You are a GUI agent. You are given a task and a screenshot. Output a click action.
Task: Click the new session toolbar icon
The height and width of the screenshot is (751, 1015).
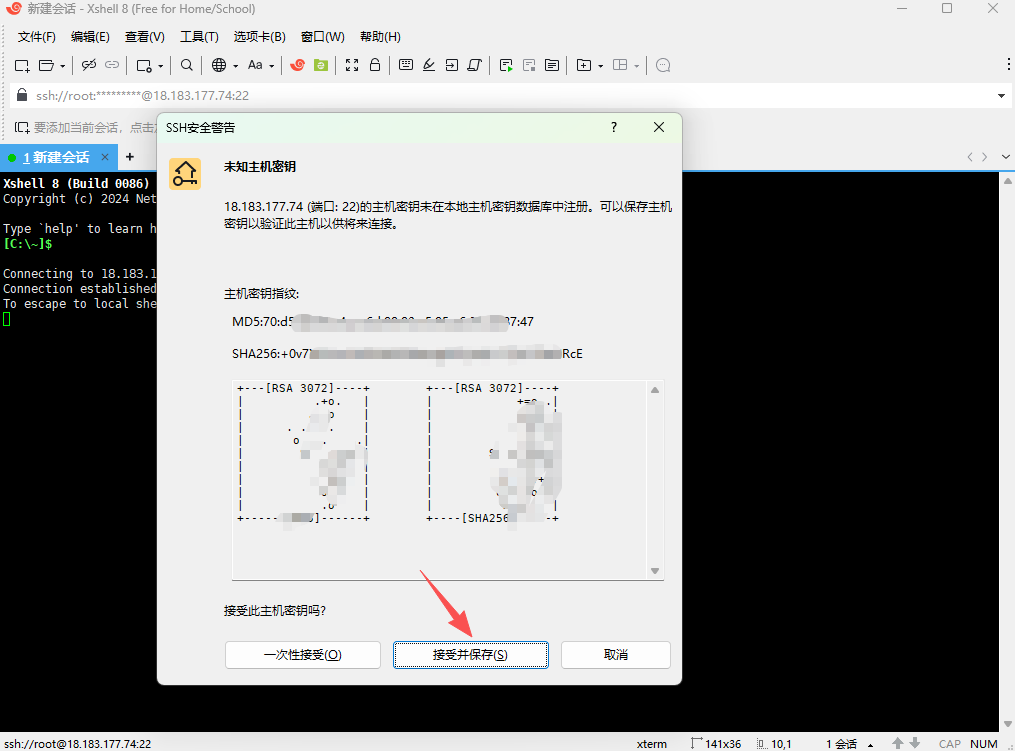click(x=22, y=65)
